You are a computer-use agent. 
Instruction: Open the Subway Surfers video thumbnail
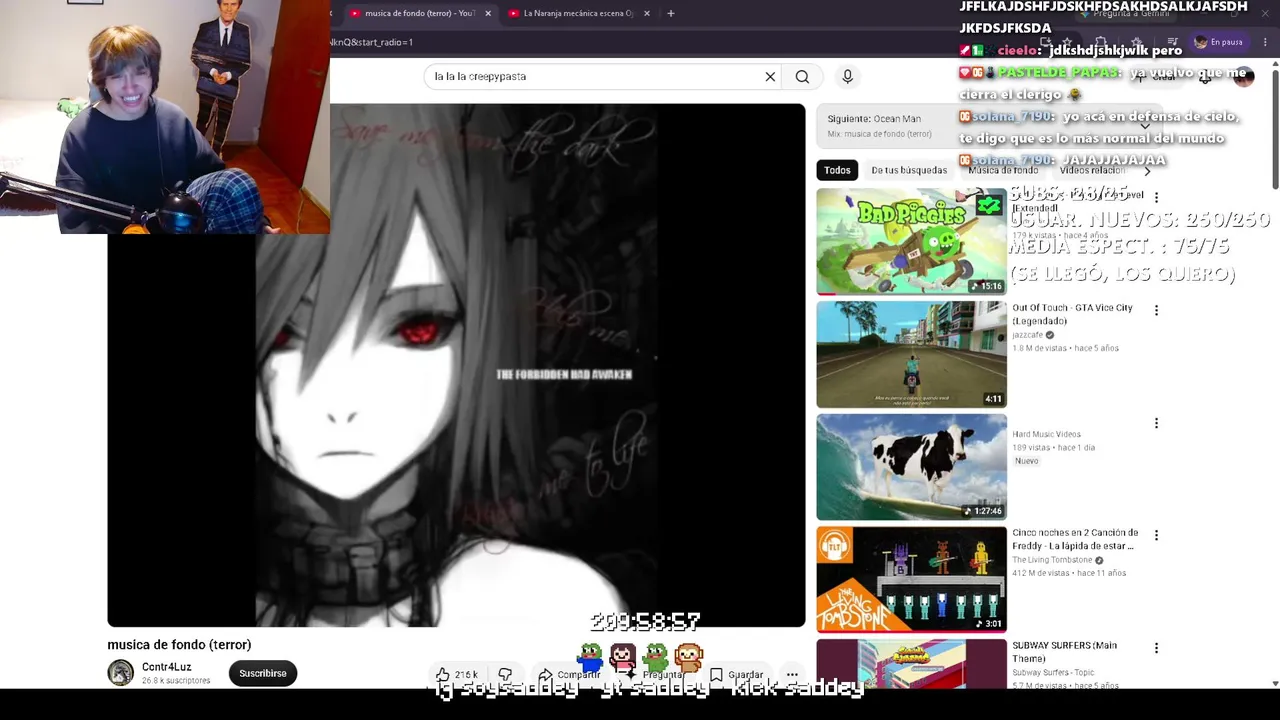[x=911, y=664]
